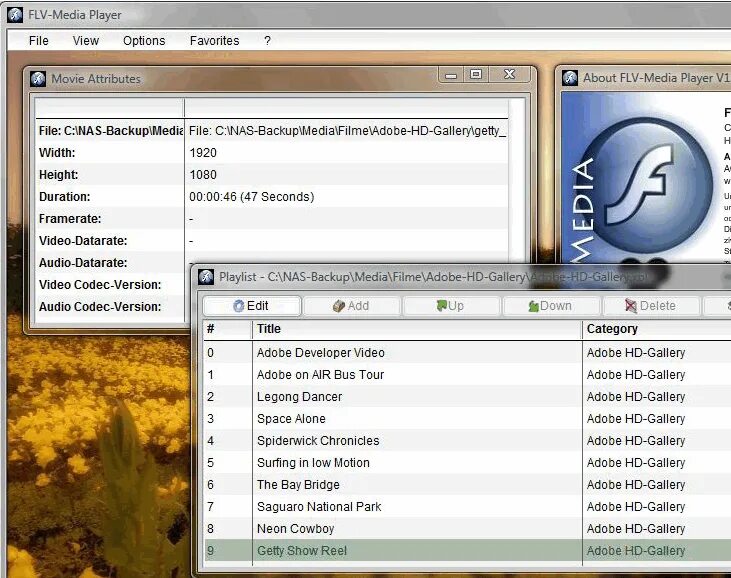Click the Category column header
The height and width of the screenshot is (578, 731).
(x=656, y=329)
